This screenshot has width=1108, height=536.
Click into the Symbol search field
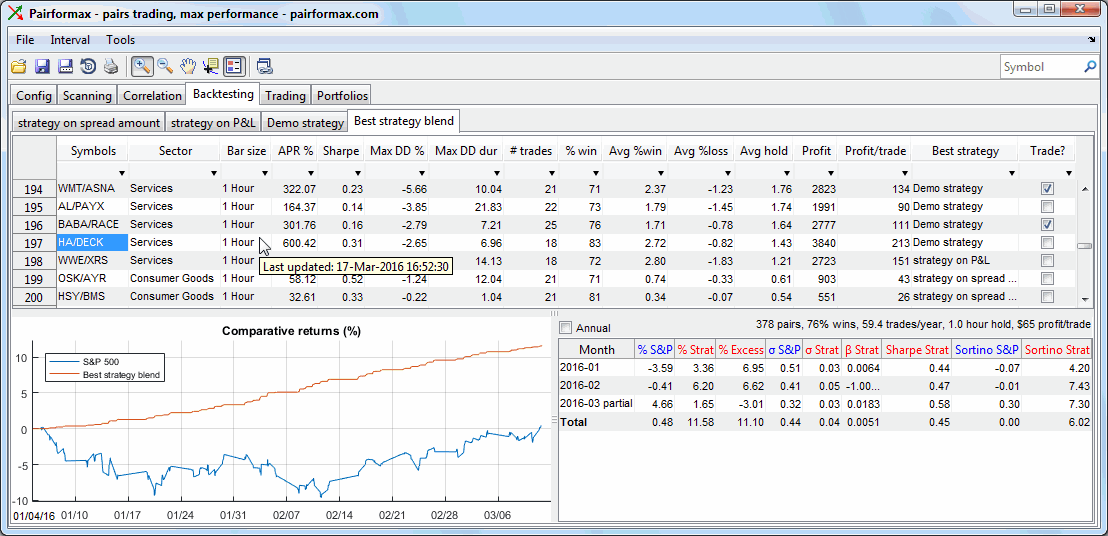coord(1042,67)
